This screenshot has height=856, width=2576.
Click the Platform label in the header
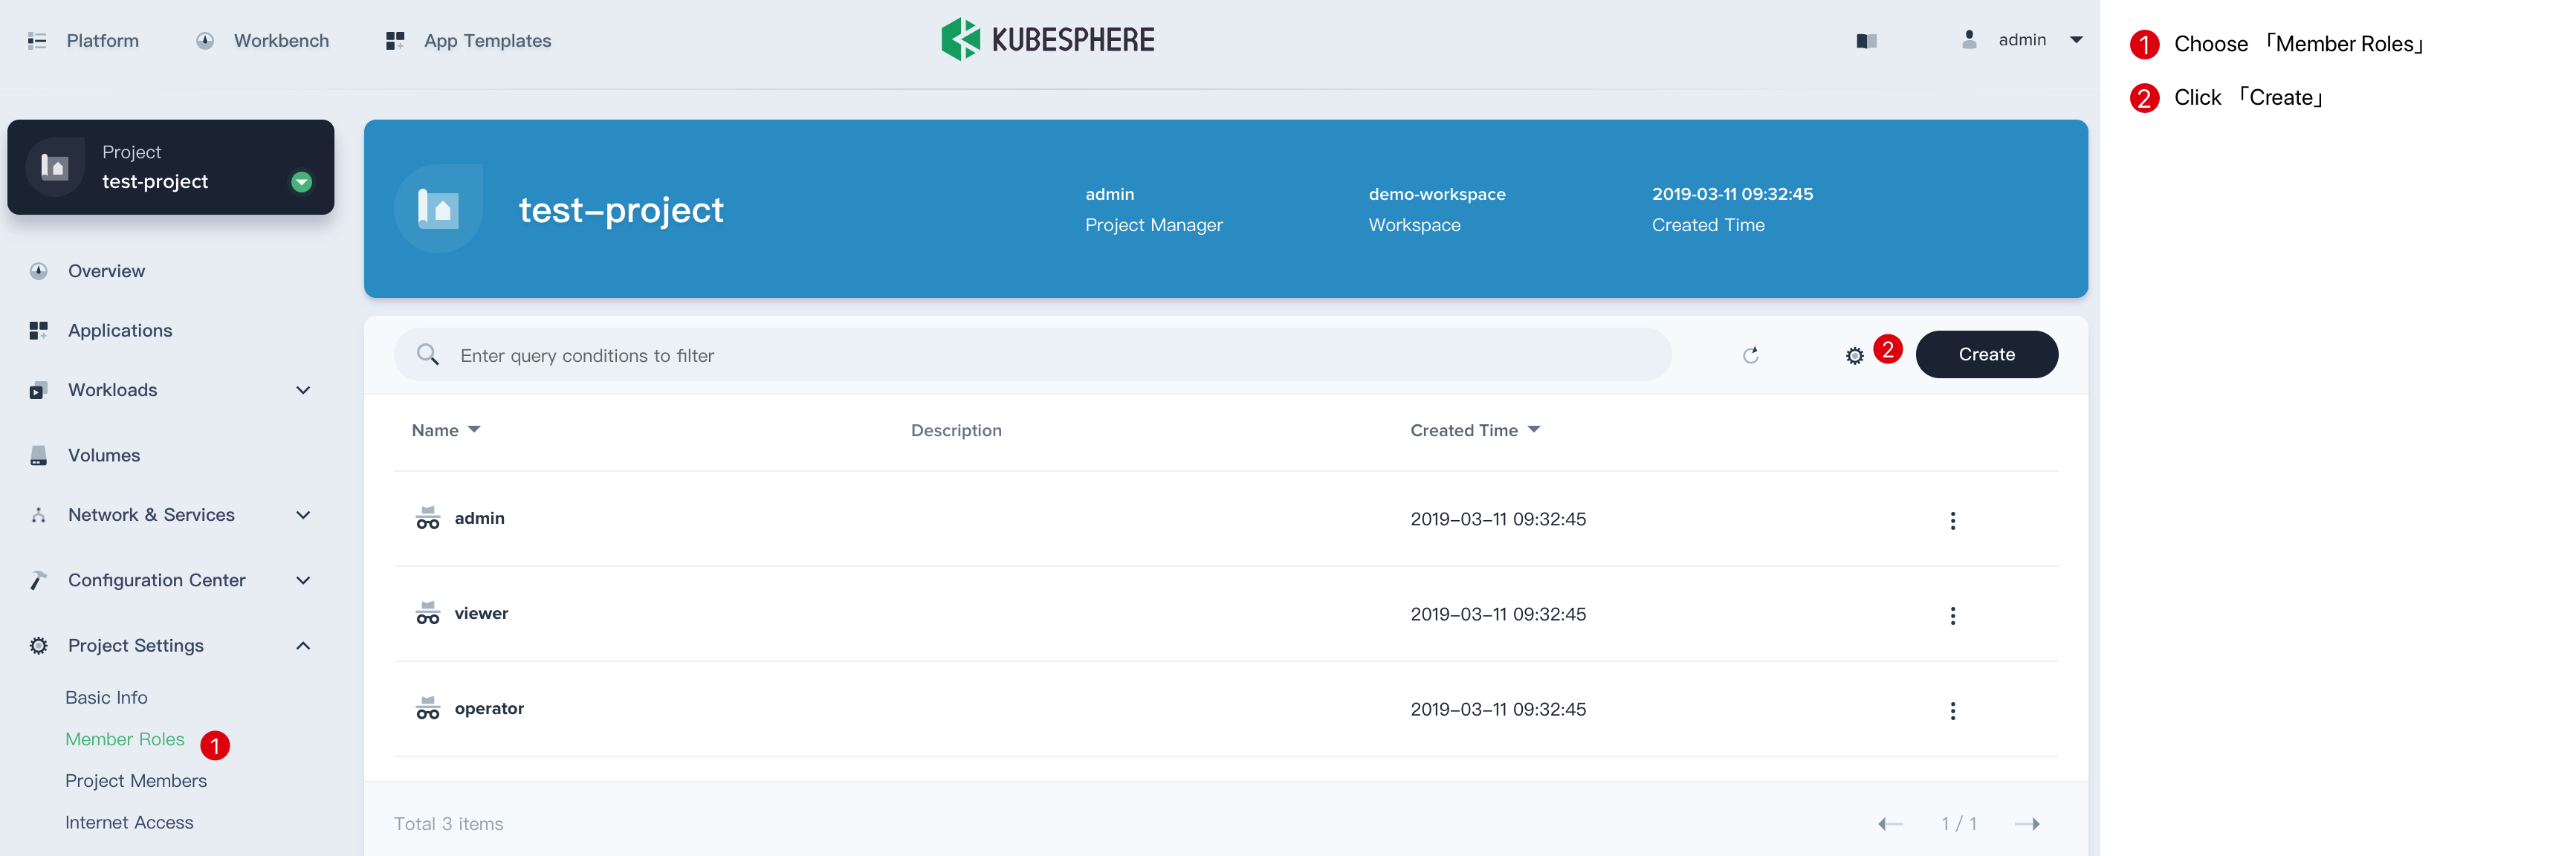pyautogui.click(x=103, y=41)
